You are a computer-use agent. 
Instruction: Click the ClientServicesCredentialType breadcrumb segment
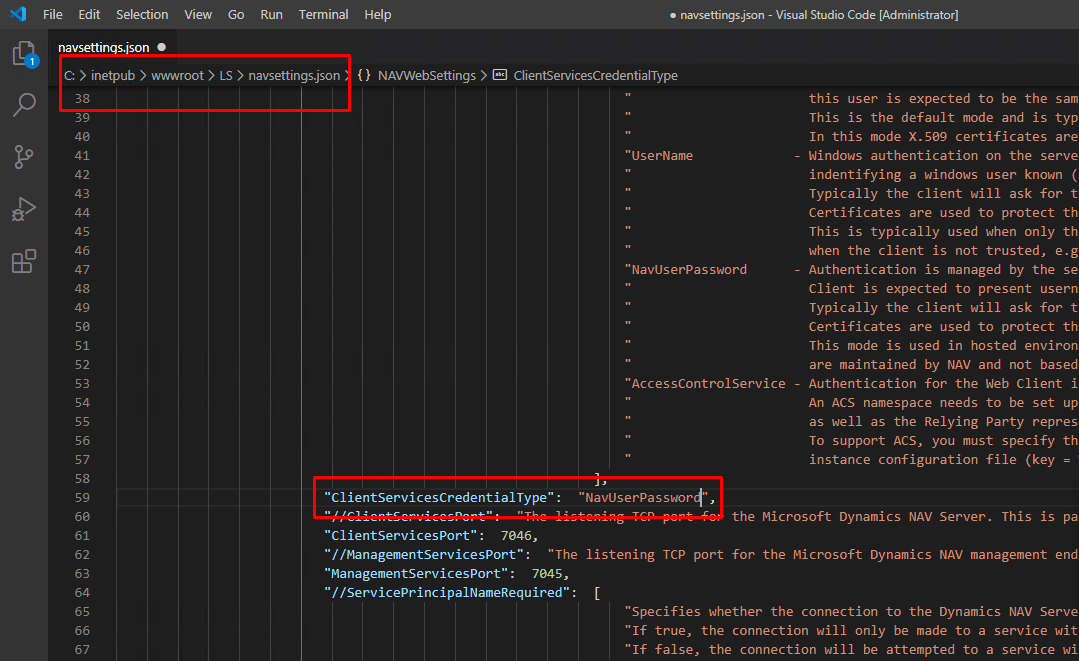[595, 76]
